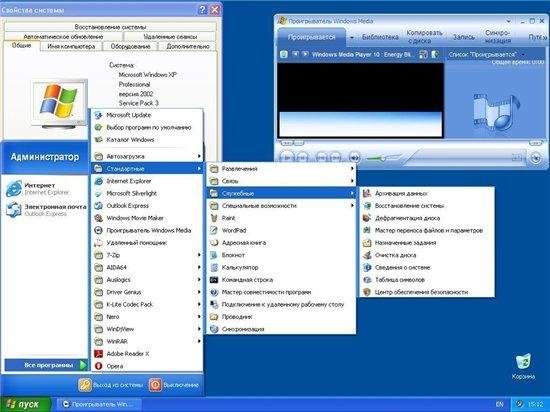Expand the K-Lite Codec Pack folder
Screen dimensions: 550x412
tap(147, 304)
